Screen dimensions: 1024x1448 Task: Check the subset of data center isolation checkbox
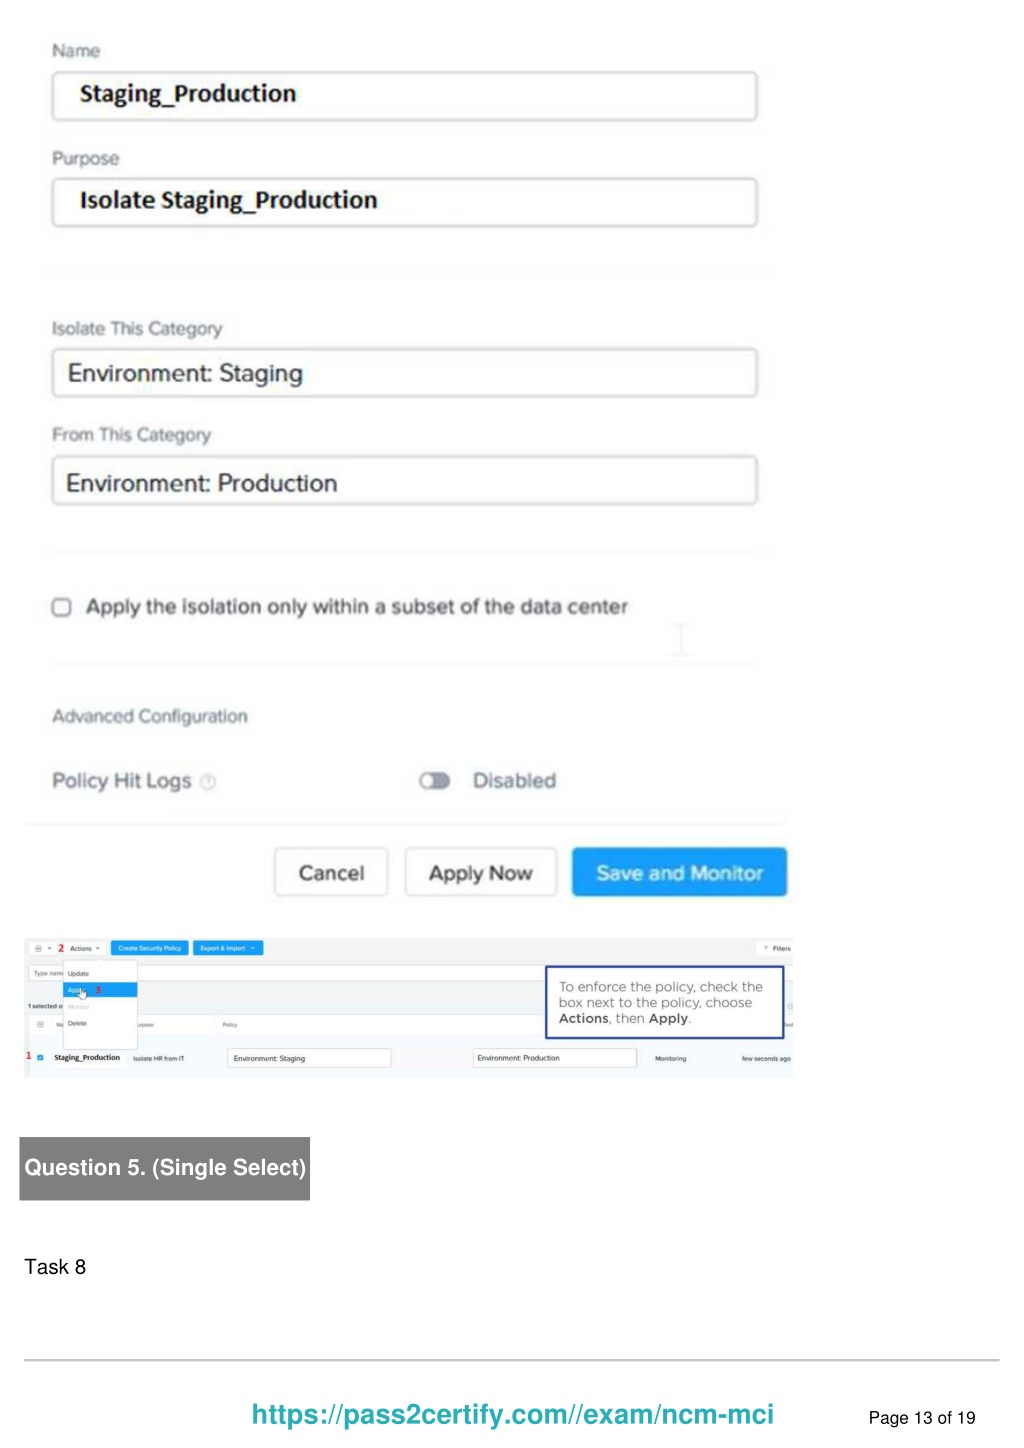click(62, 607)
